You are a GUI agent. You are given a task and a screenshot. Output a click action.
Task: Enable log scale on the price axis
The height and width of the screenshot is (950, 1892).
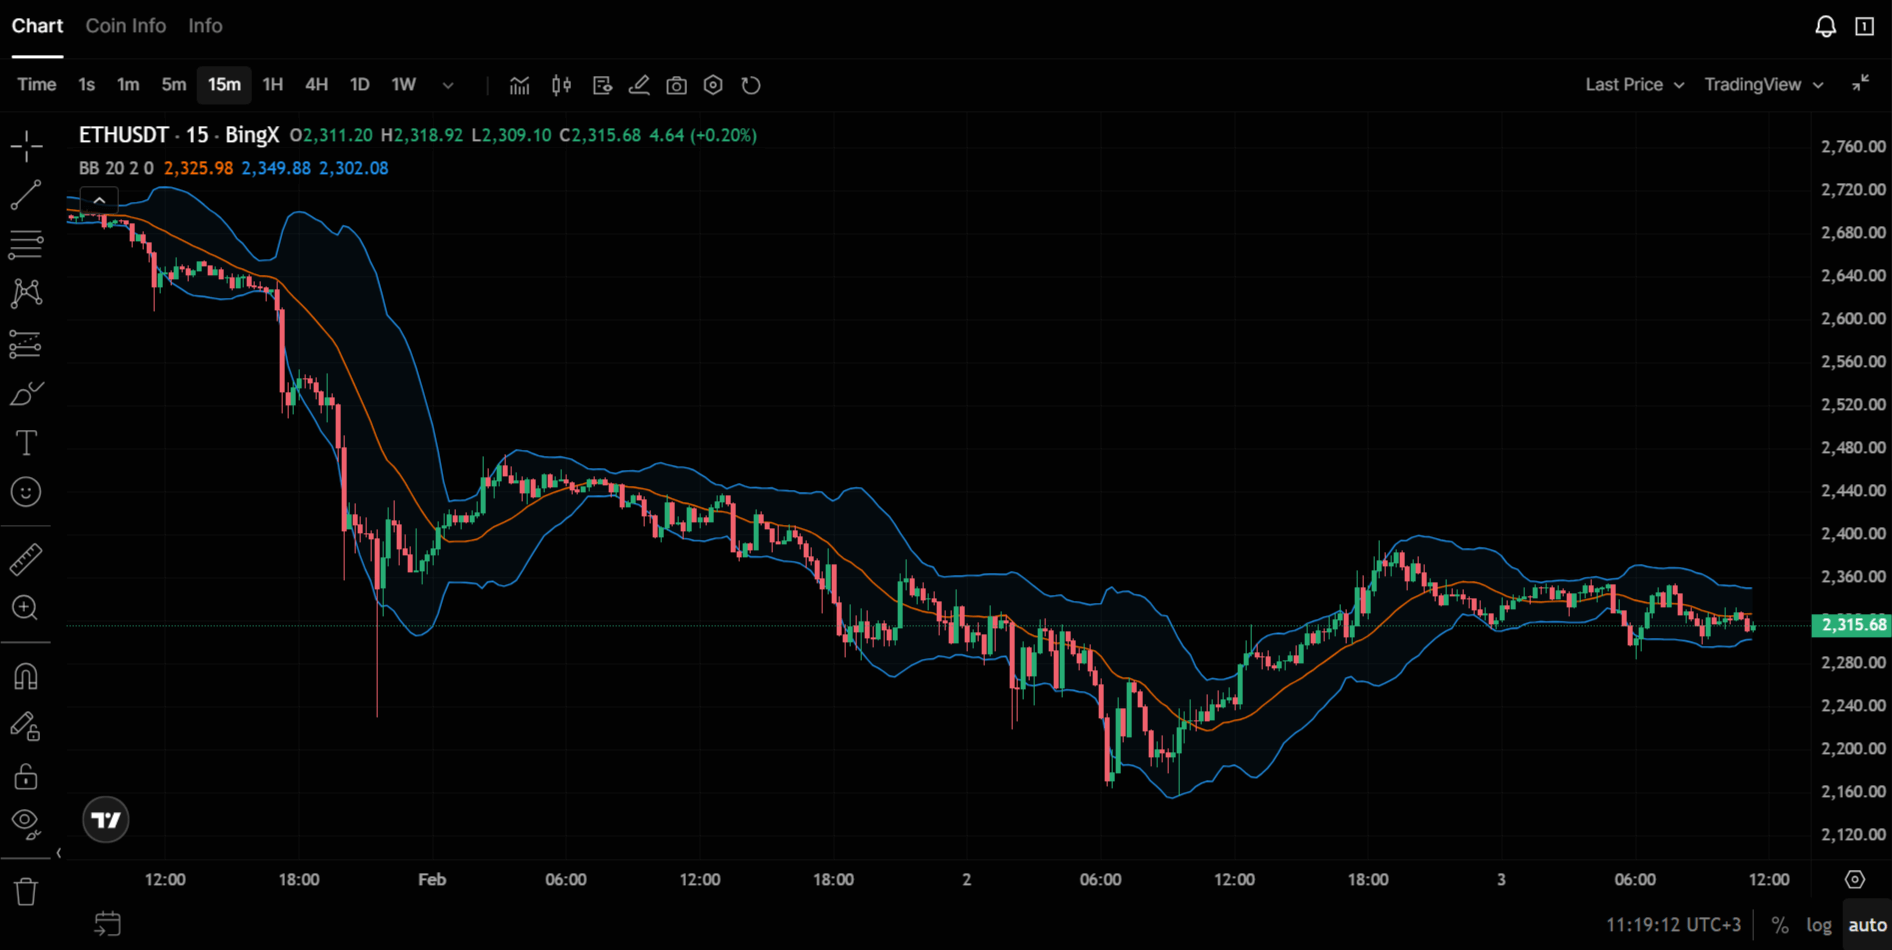[1818, 924]
